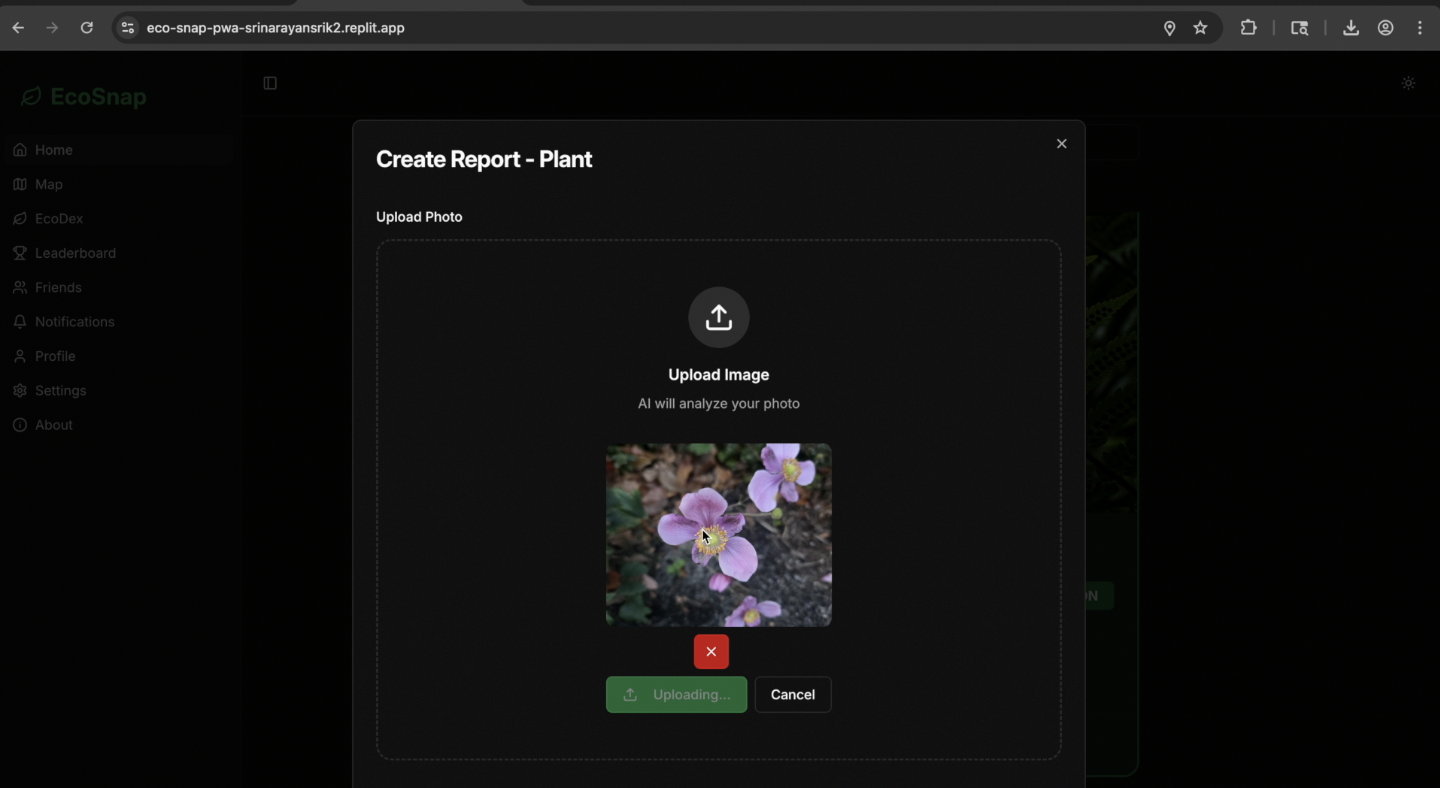Go to Home in sidebar
This screenshot has width=1440, height=788.
118,150
